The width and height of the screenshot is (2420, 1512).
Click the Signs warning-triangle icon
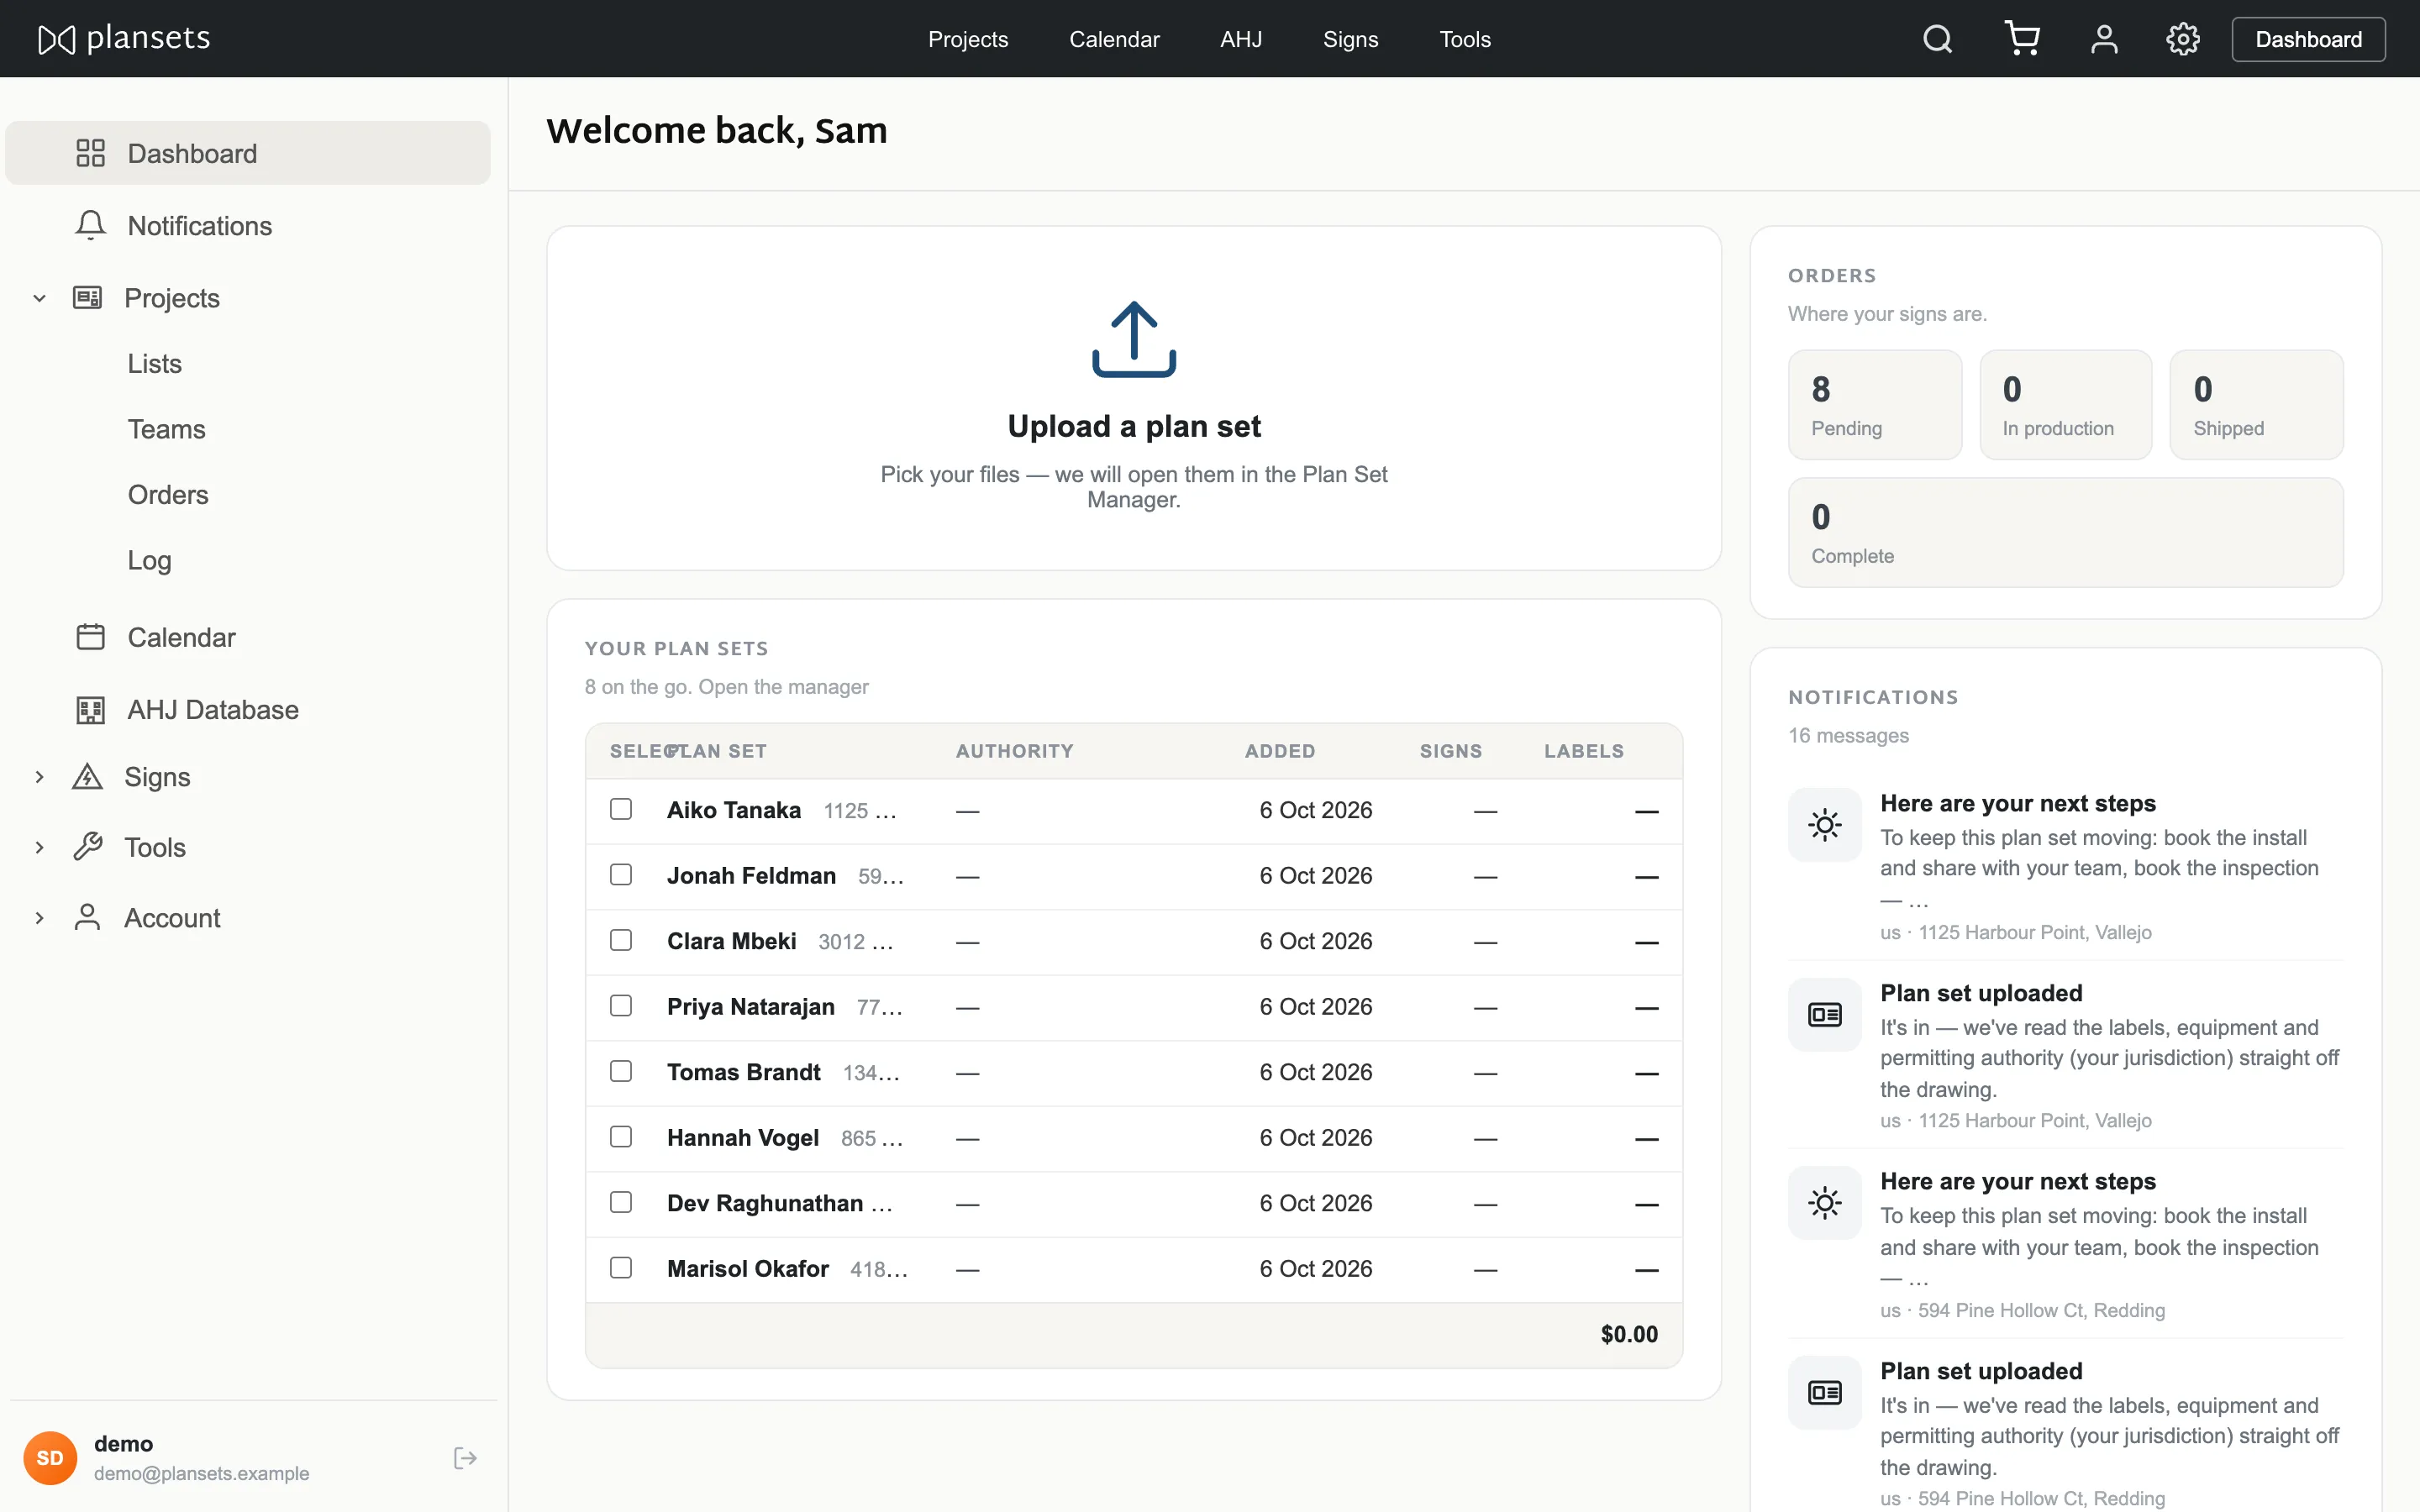coord(88,776)
